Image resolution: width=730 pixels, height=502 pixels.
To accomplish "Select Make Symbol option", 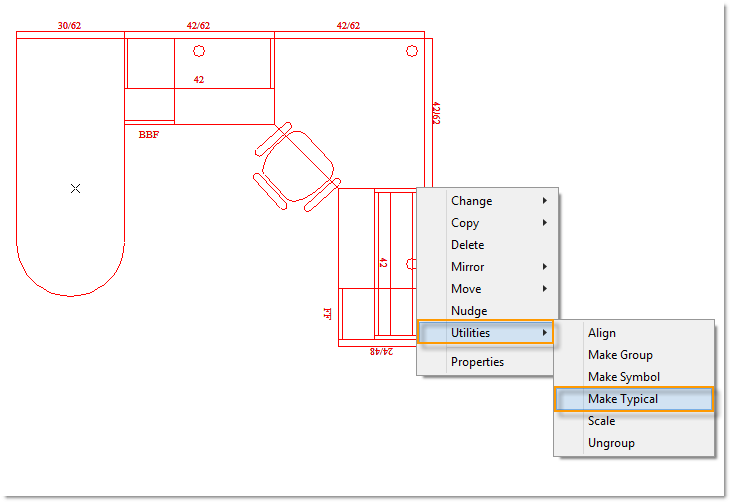I will (x=634, y=377).
